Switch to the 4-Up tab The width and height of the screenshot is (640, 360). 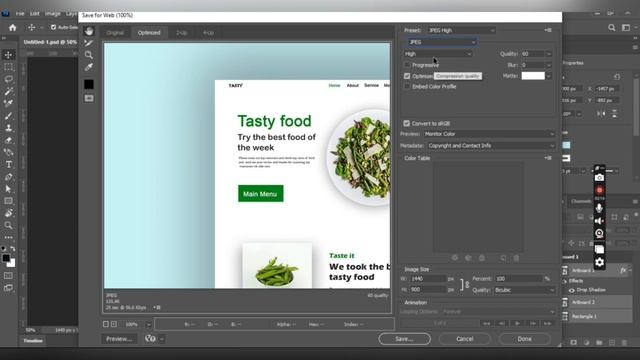click(209, 33)
